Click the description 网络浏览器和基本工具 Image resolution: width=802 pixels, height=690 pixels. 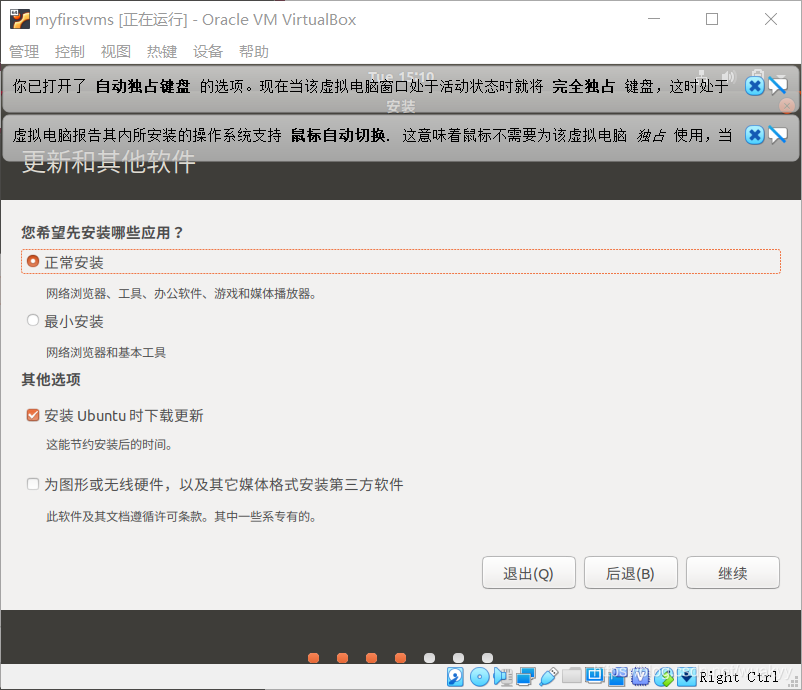point(106,352)
